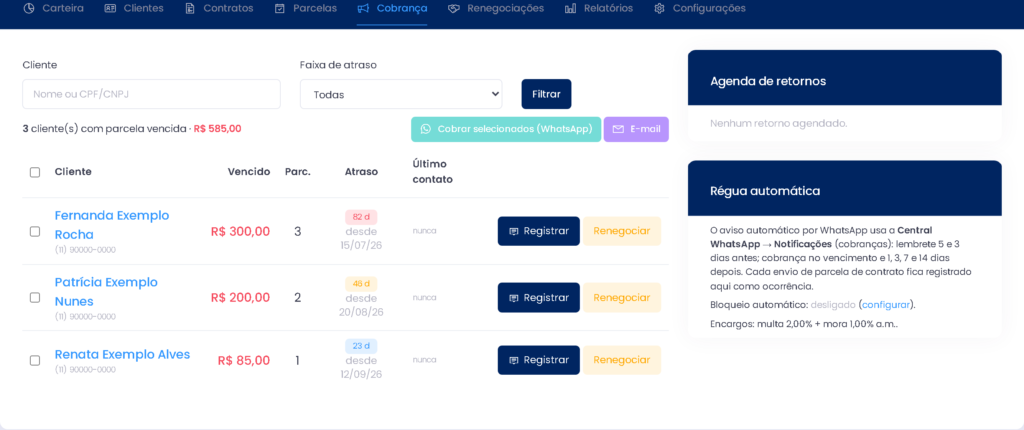The height and width of the screenshot is (430, 1024).
Task: Click the Registrar note icon for Patrícia
Action: (x=514, y=298)
